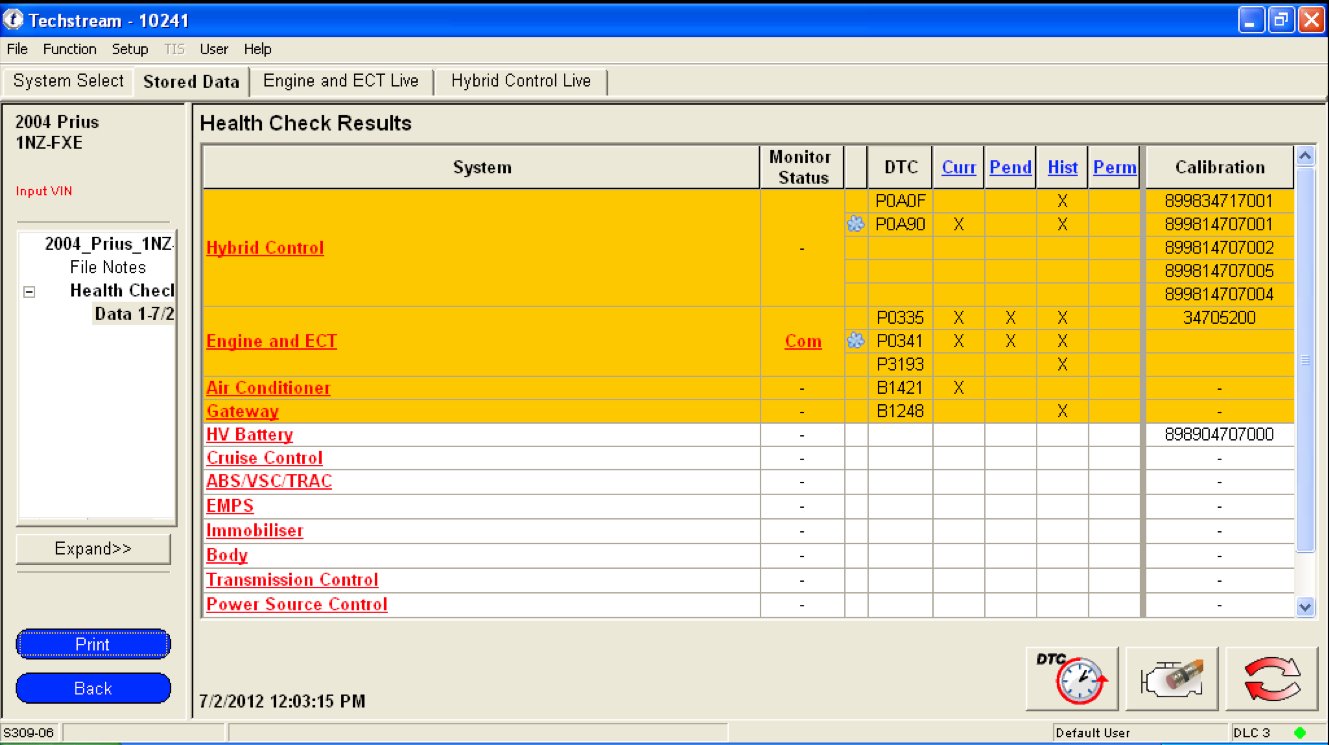This screenshot has width=1329, height=745.
Task: Click calibration ID 34705200
Action: [x=1219, y=318]
